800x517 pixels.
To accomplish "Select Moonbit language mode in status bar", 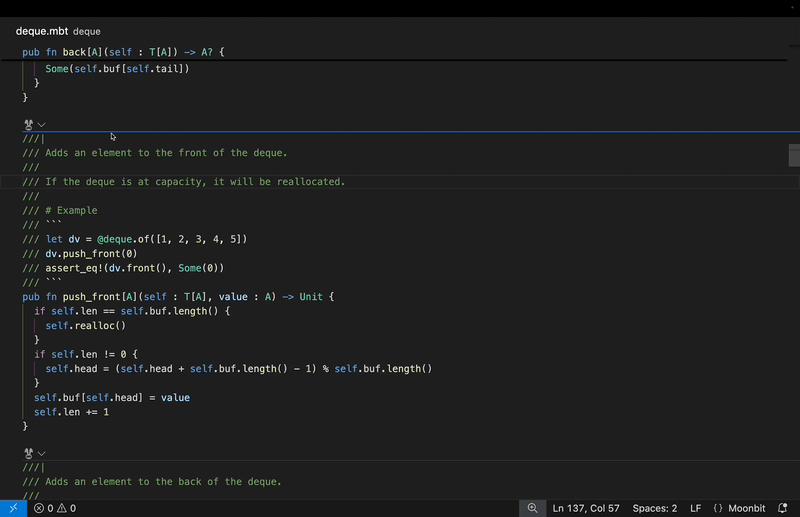I will click(x=746, y=508).
